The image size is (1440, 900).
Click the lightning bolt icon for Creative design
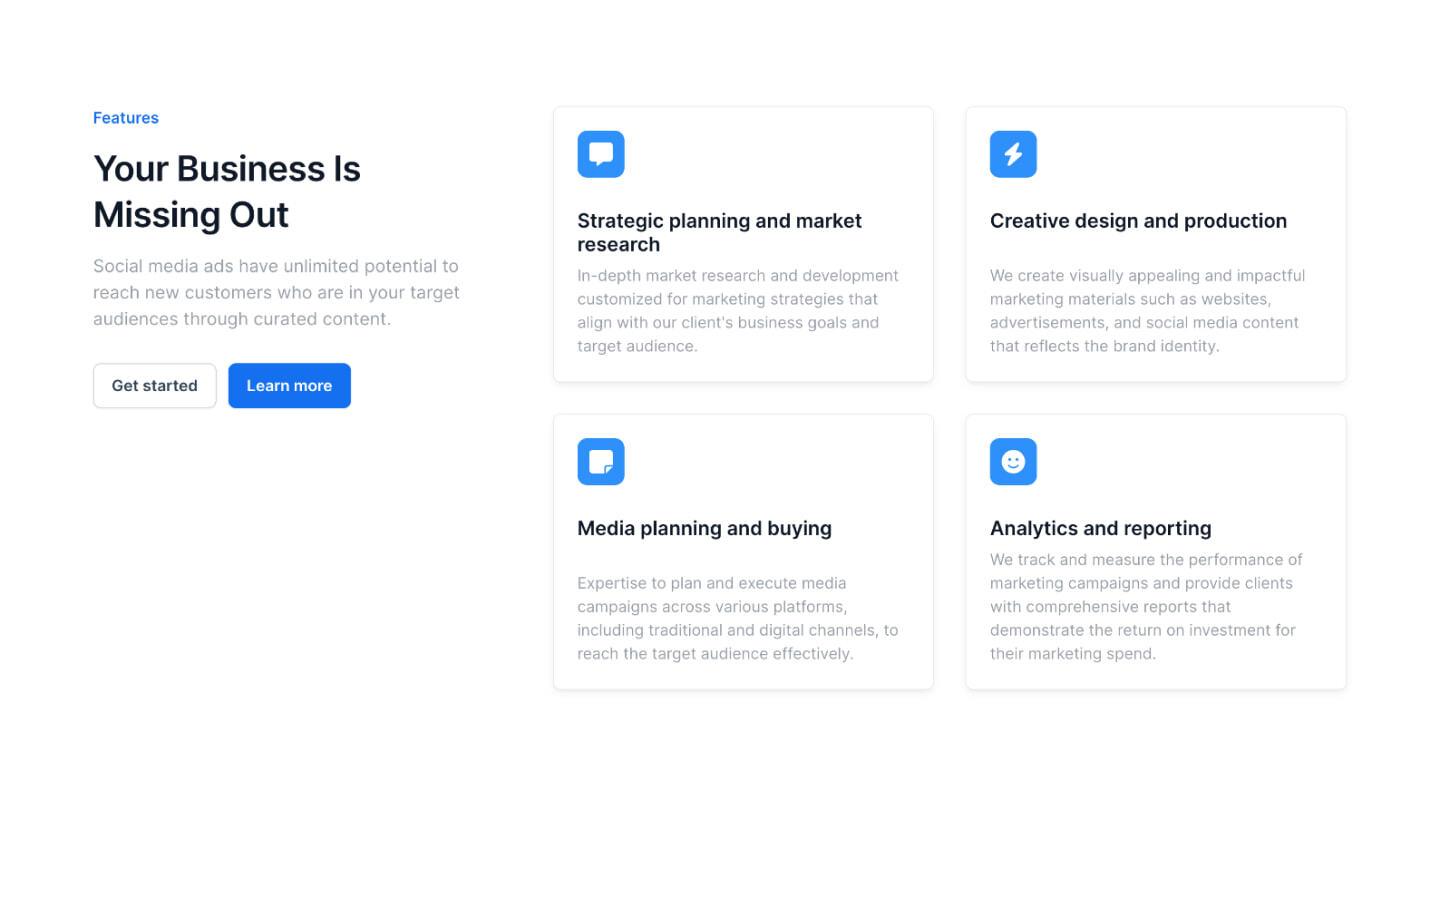click(1013, 154)
